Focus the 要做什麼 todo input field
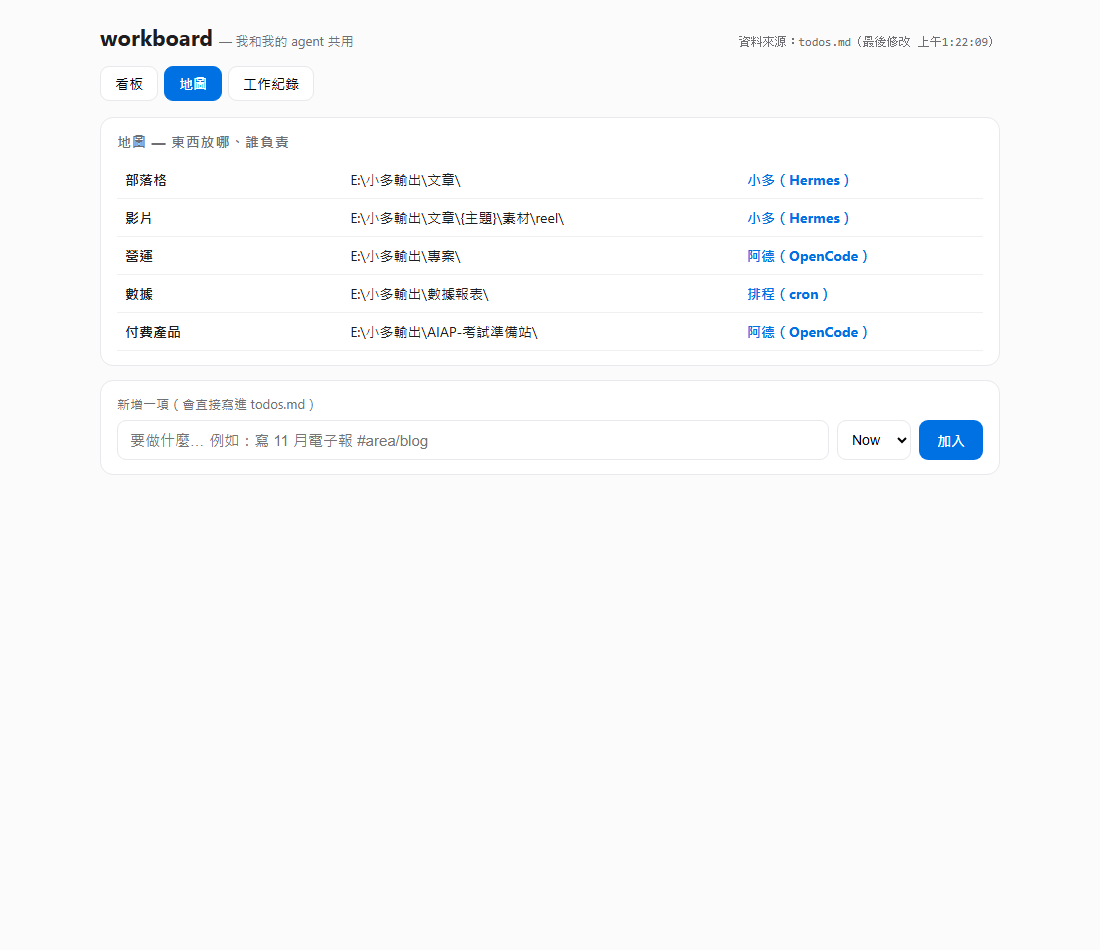Image resolution: width=1100 pixels, height=950 pixels. 473,440
